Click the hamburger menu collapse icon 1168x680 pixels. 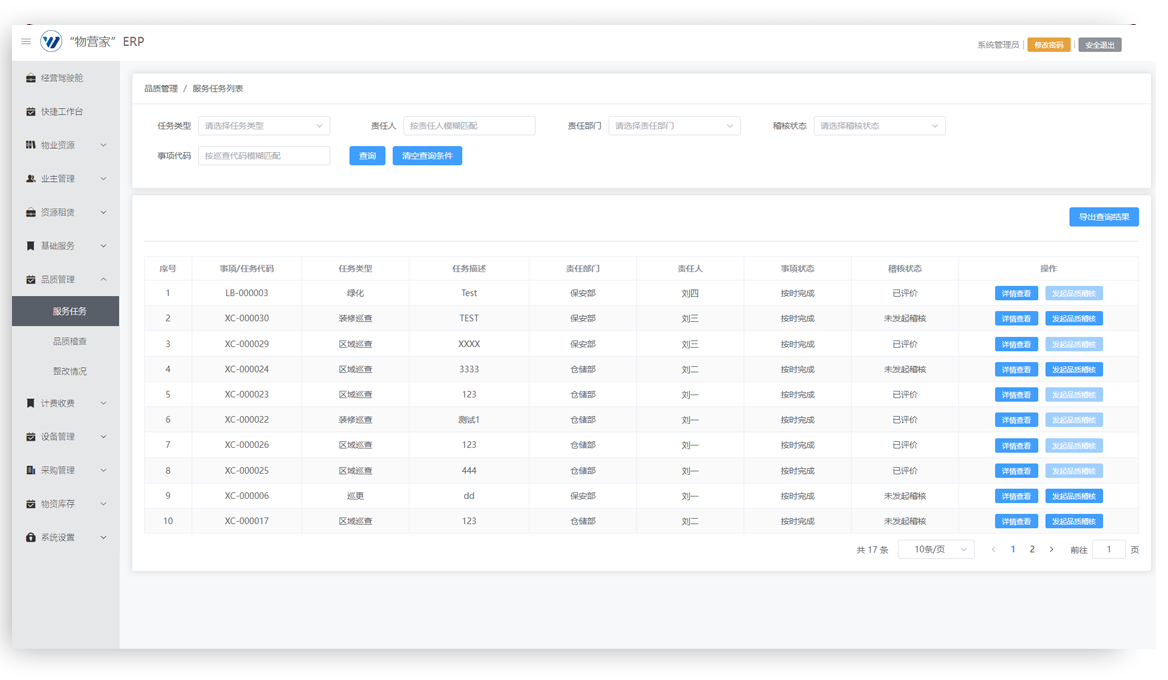click(26, 41)
